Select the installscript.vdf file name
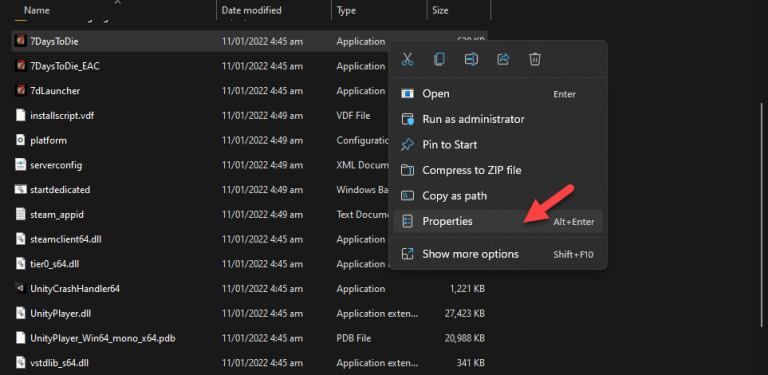768x375 pixels. (62, 116)
